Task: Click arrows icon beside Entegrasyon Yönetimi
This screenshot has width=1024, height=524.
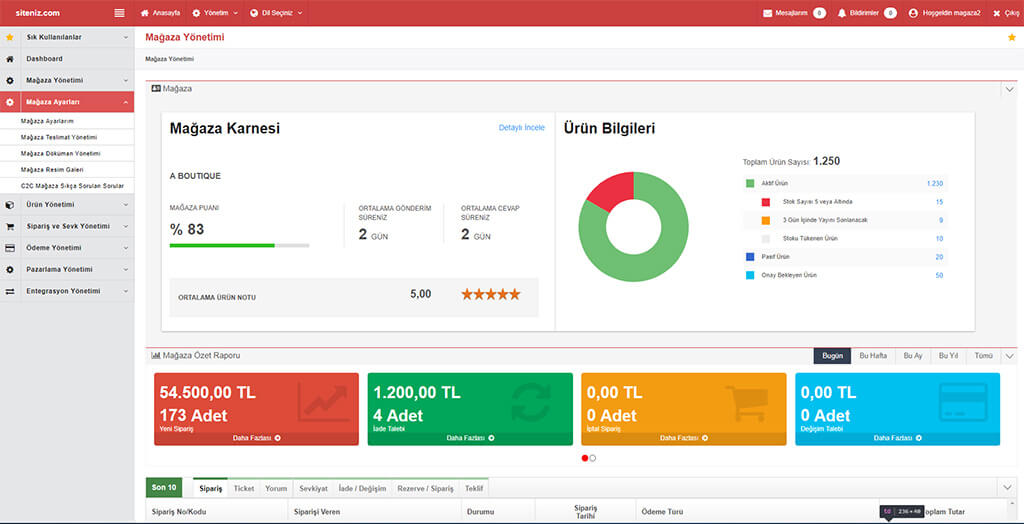Action: pyautogui.click(x=9, y=291)
